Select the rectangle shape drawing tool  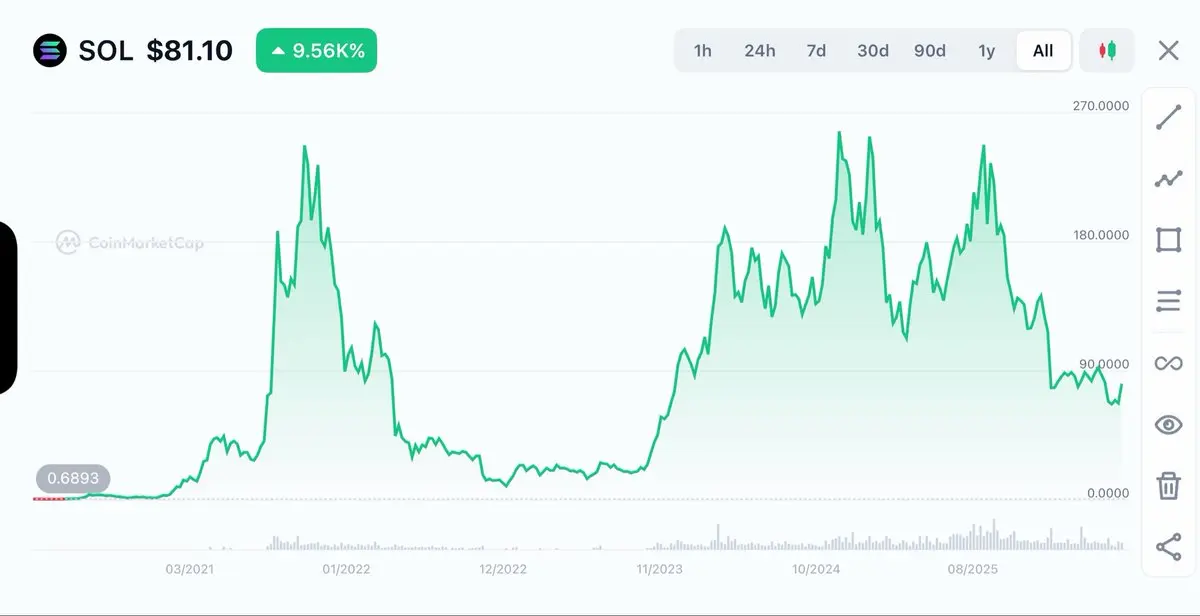(1168, 240)
